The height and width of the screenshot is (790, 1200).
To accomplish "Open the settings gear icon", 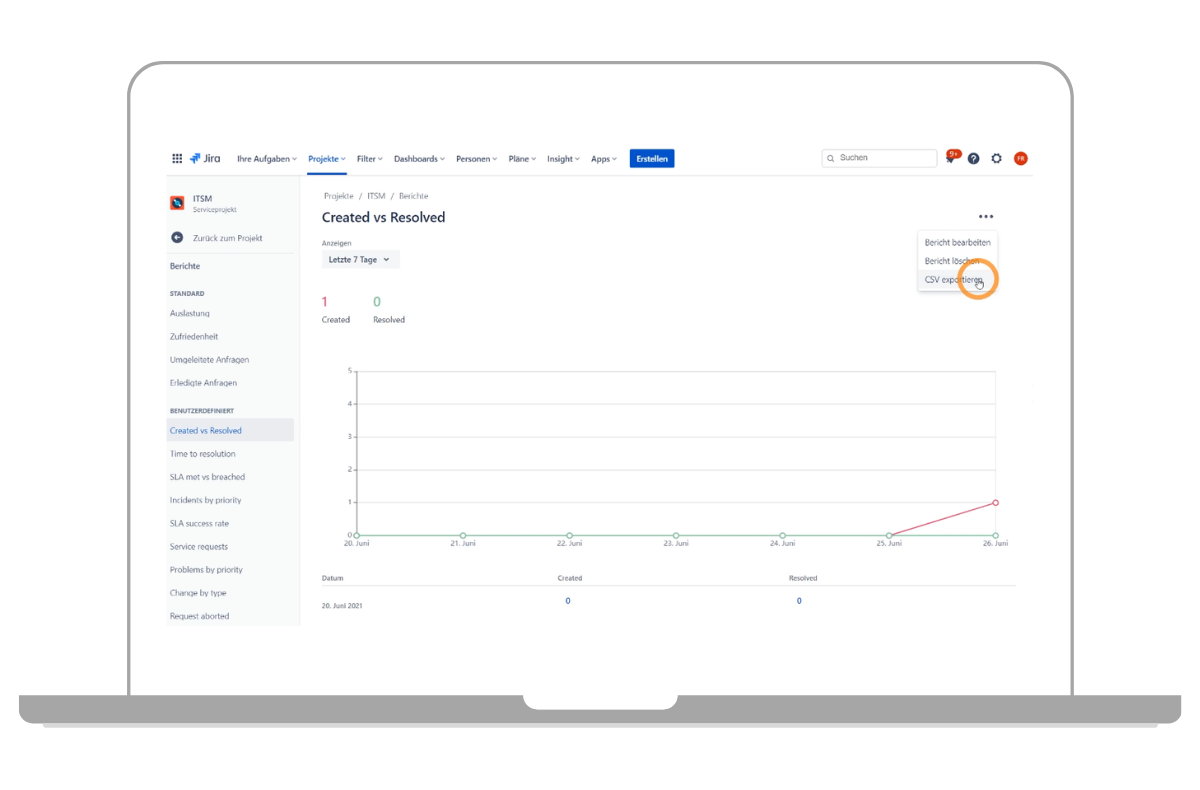I will pyautogui.click(x=996, y=158).
